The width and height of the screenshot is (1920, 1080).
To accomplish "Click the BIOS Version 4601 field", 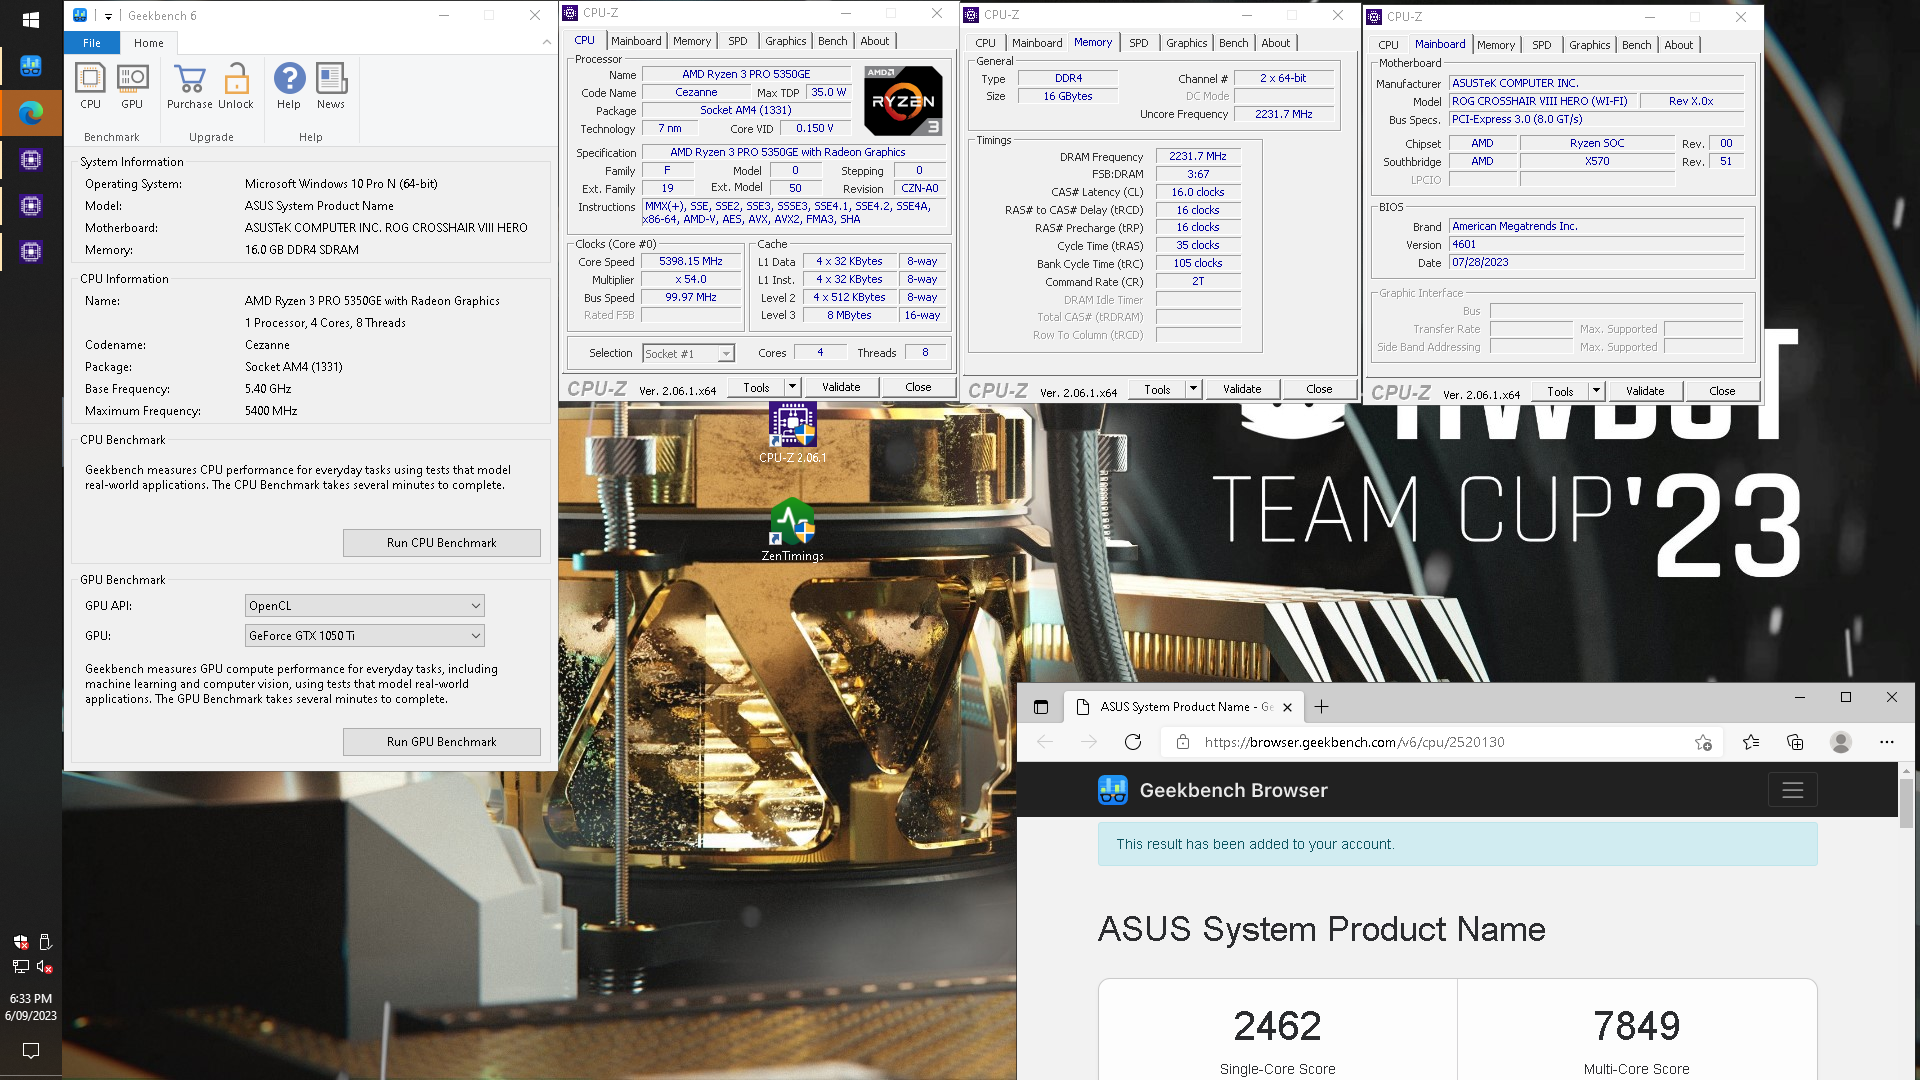I will [x=1597, y=244].
